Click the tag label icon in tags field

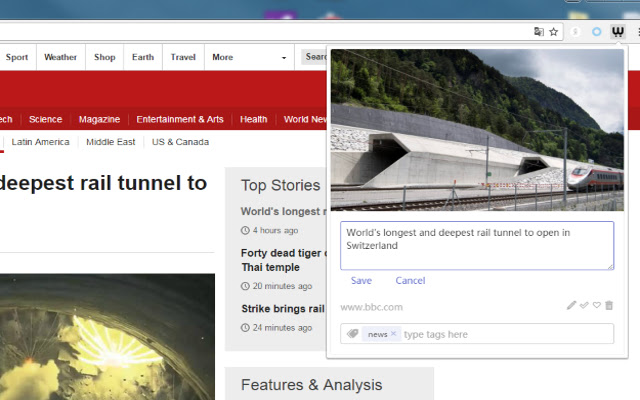point(352,334)
